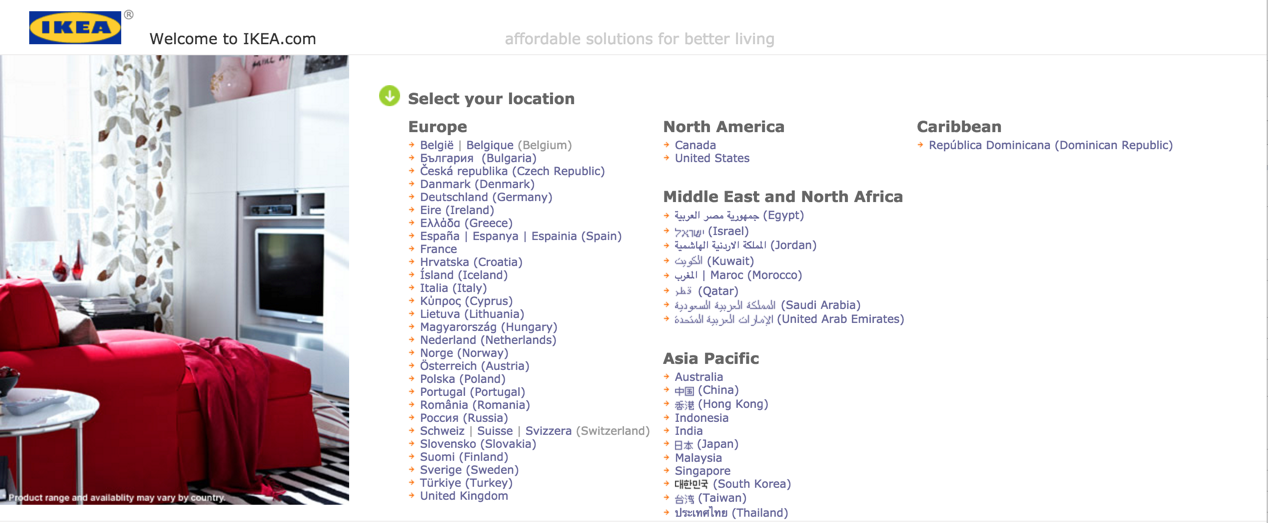Viewport: 1268px width, 523px height.
Task: Choose Polska (Poland)
Action: coord(463,379)
